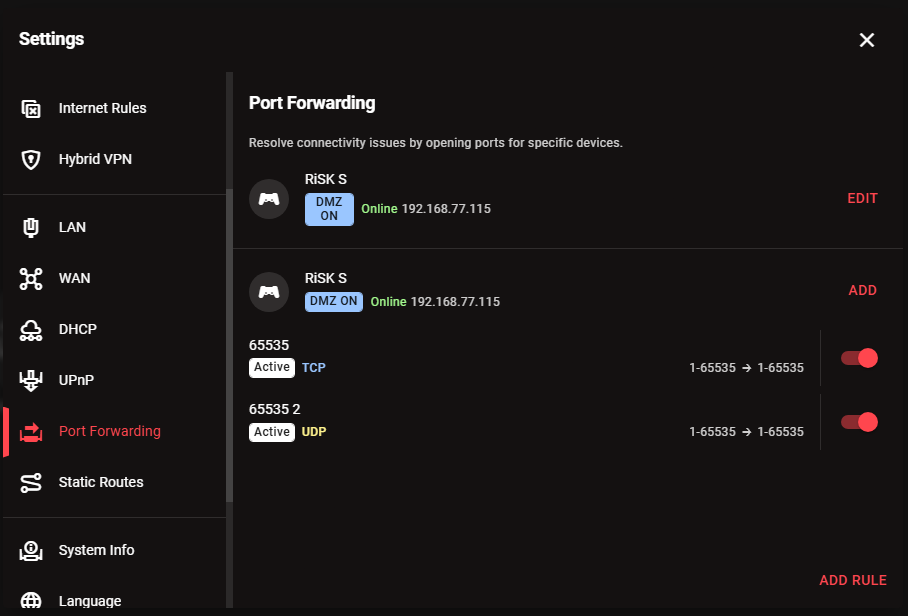The height and width of the screenshot is (616, 908).
Task: Click the Language globe icon
Action: click(31, 601)
